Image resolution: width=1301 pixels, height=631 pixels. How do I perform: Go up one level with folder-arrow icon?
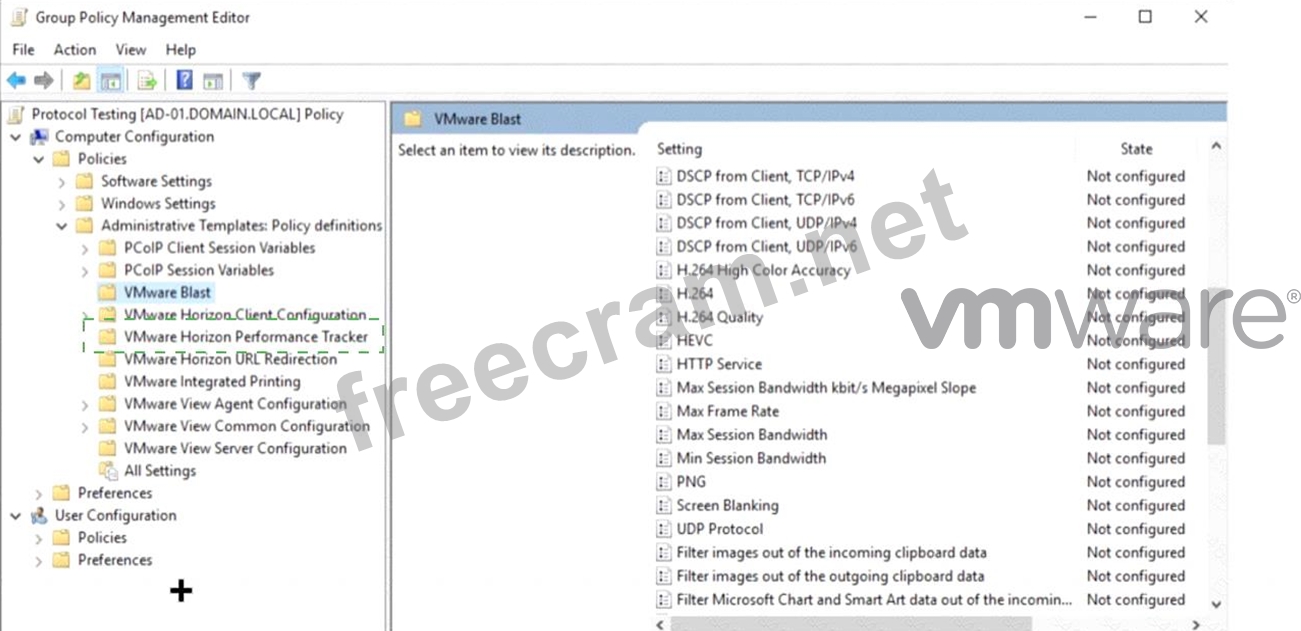tap(82, 81)
